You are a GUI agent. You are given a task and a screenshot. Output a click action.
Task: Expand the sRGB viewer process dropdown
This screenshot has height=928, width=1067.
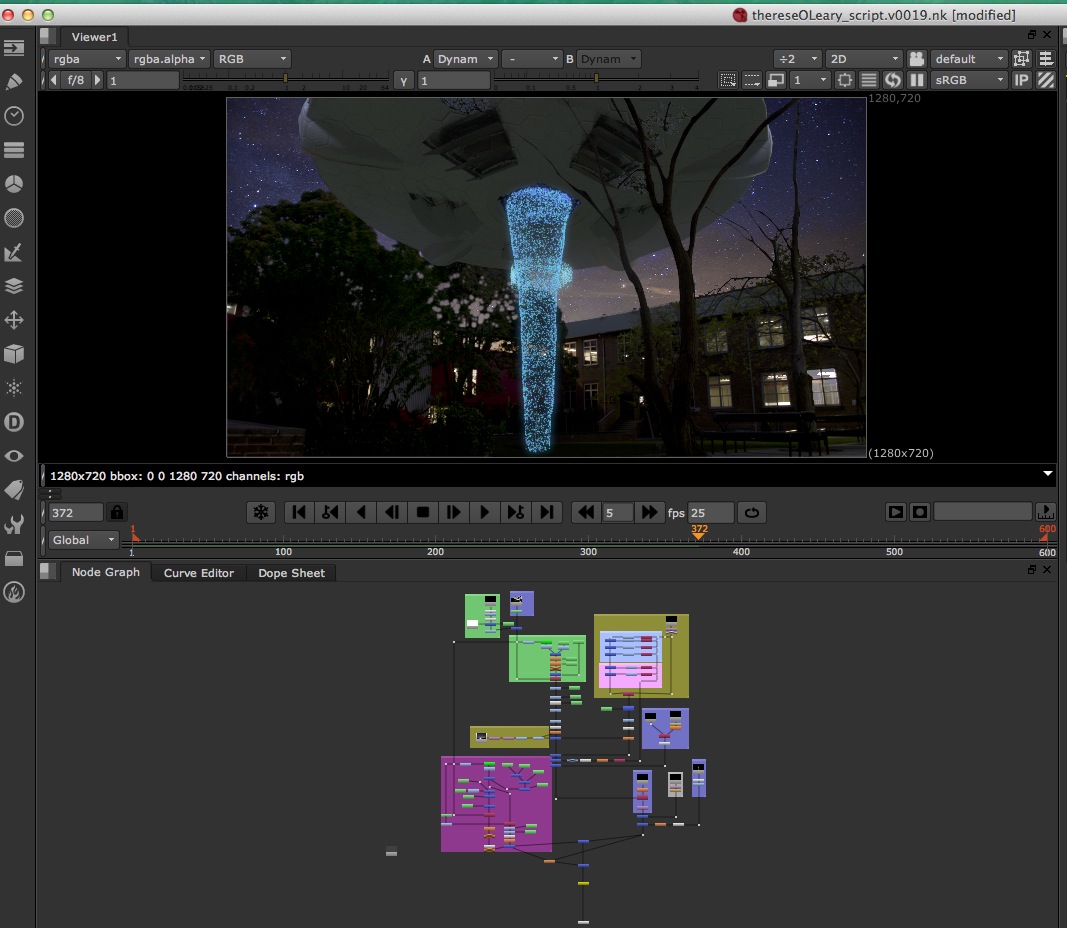tap(969, 80)
